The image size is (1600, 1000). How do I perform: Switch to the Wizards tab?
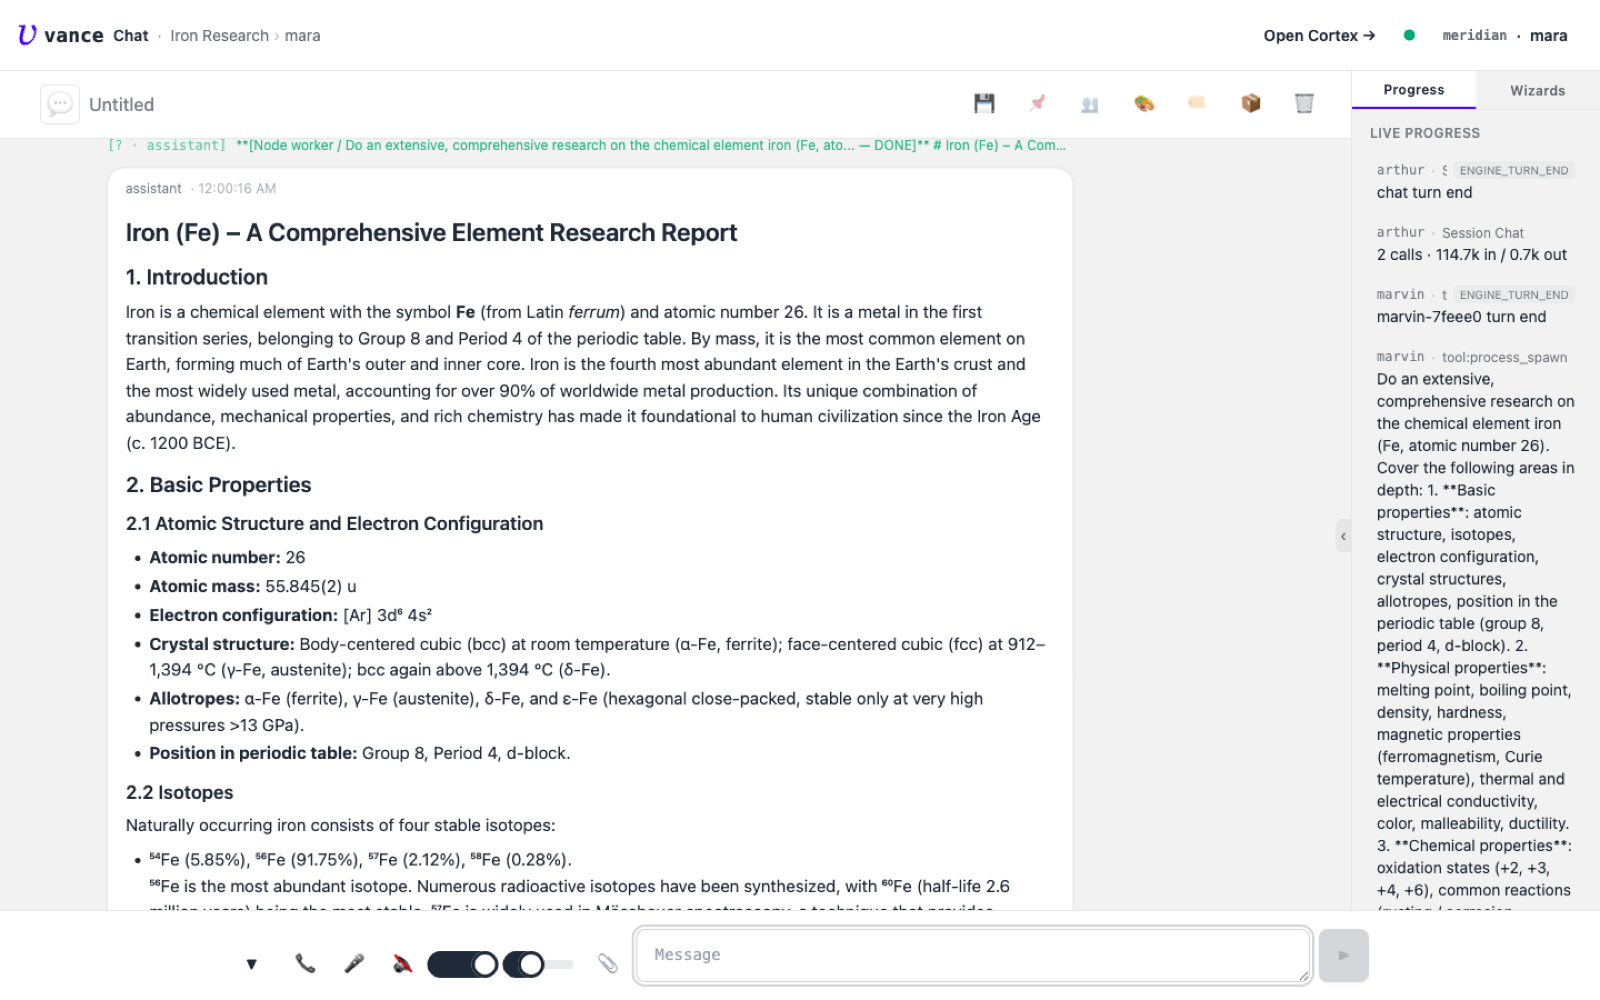pos(1537,90)
